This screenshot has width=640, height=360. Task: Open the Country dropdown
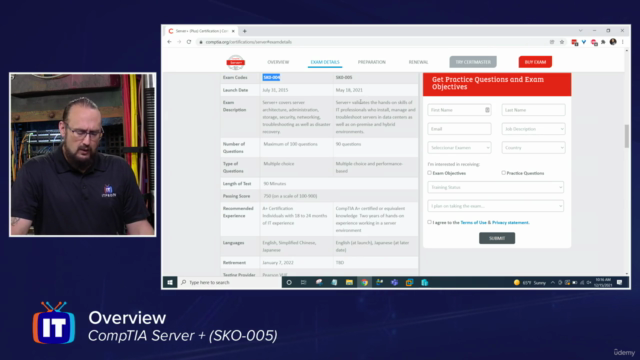pyautogui.click(x=533, y=148)
